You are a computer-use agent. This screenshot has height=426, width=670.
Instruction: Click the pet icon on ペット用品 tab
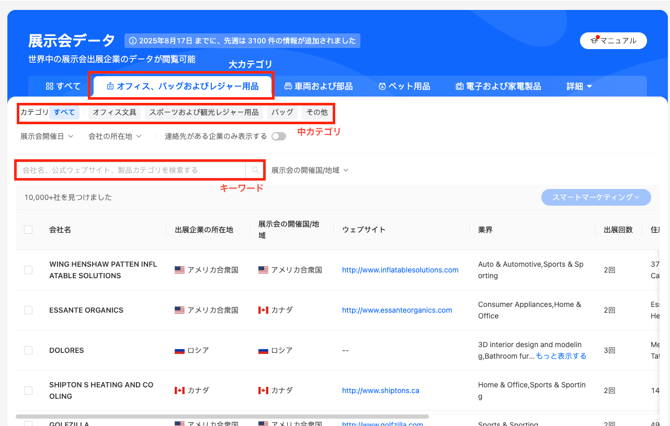382,87
